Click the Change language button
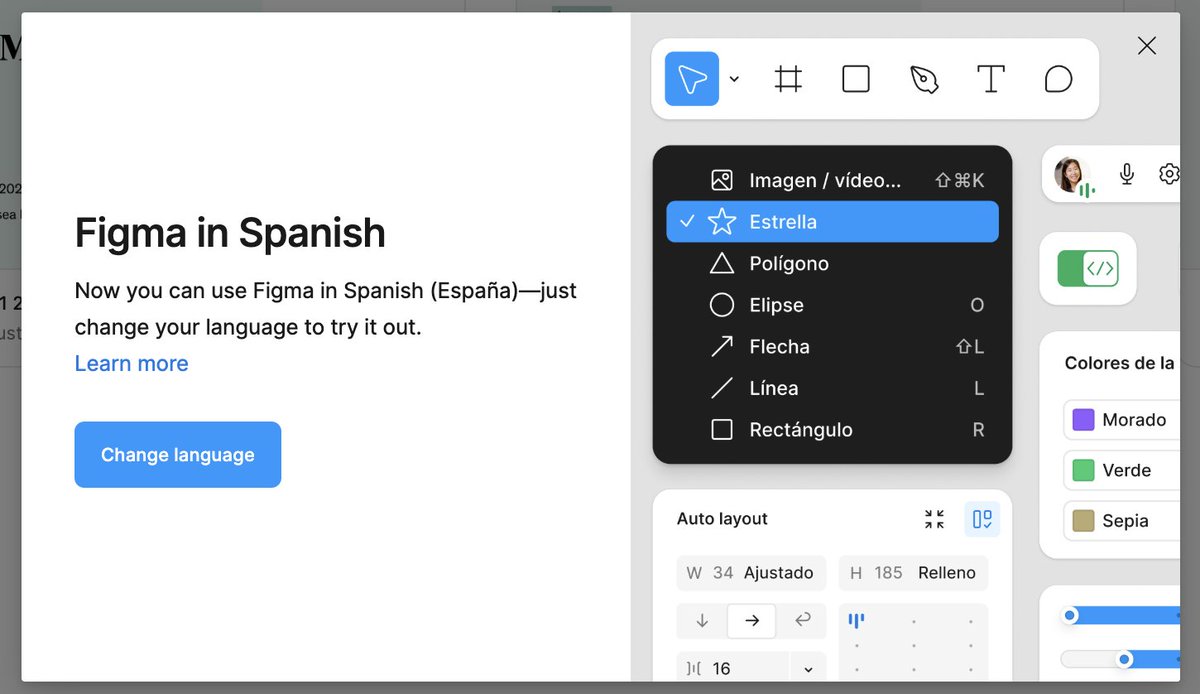The image size is (1200, 694). tap(178, 455)
